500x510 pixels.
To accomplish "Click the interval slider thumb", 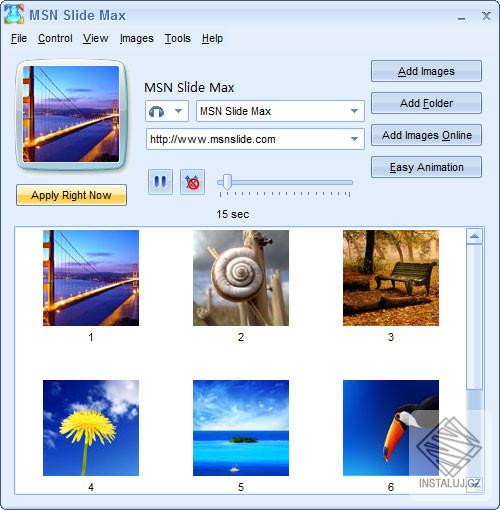I will [x=227, y=182].
